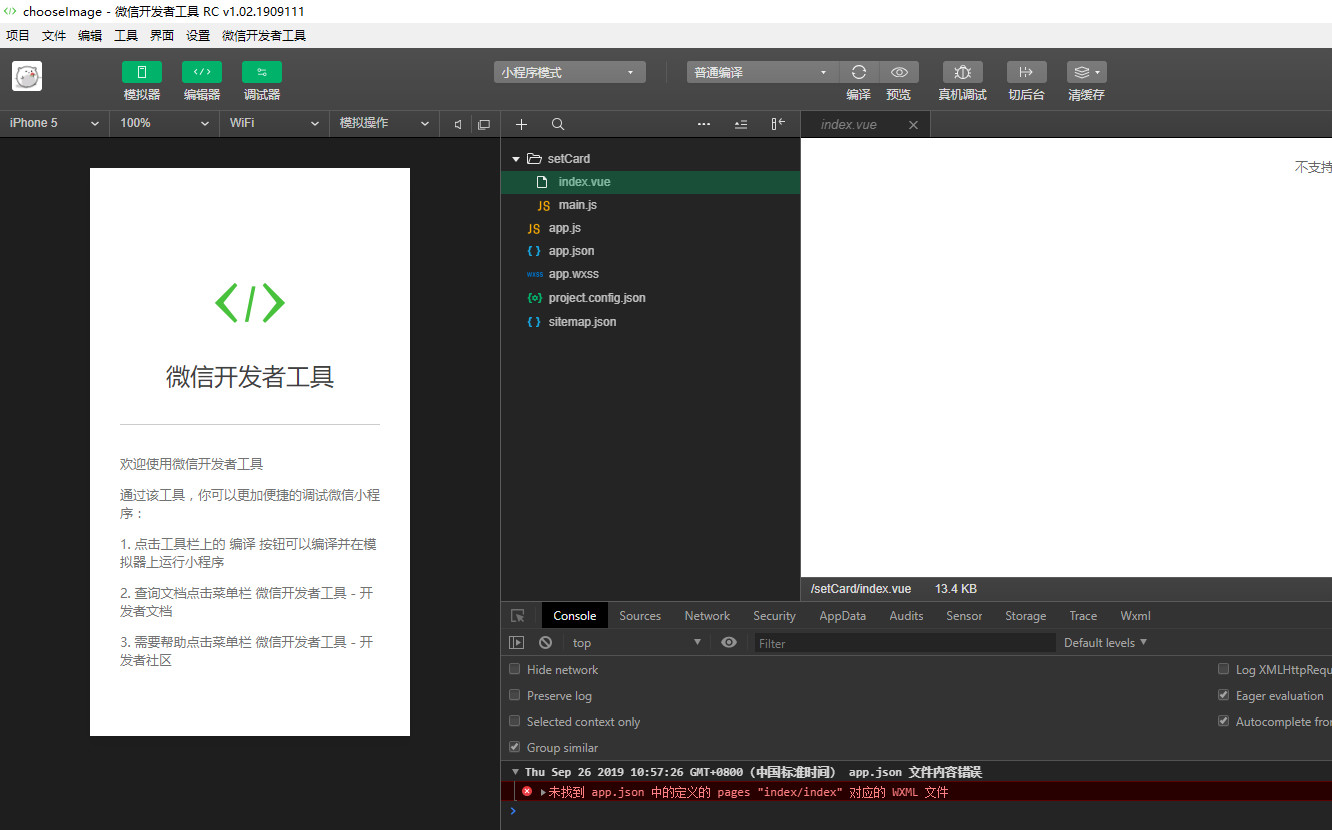Viewport: 1332px width, 830px height.
Task: Open the Default levels dropdown
Action: tap(1105, 643)
